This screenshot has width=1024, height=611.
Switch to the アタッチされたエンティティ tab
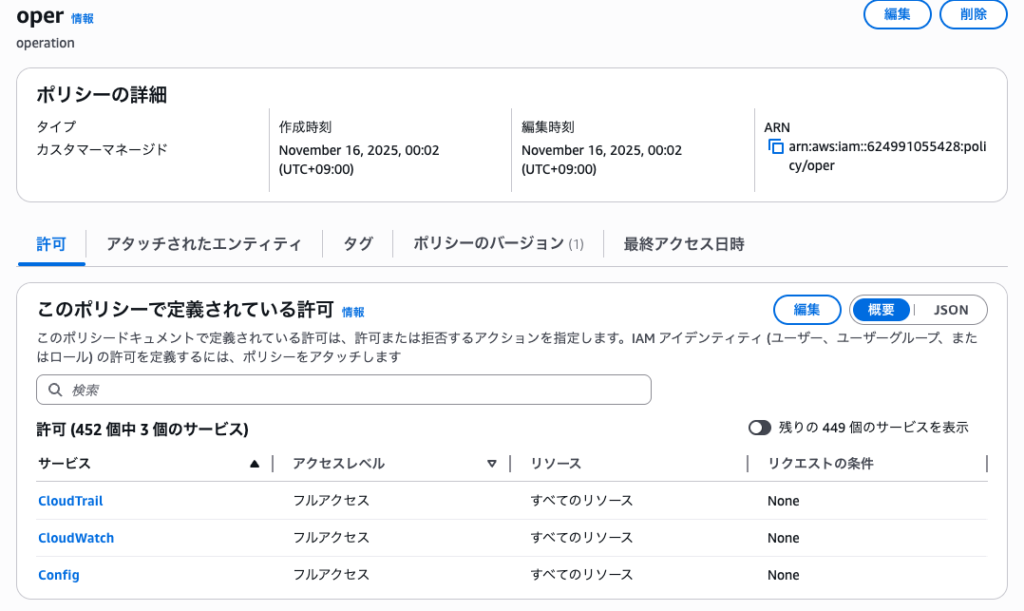(x=204, y=244)
